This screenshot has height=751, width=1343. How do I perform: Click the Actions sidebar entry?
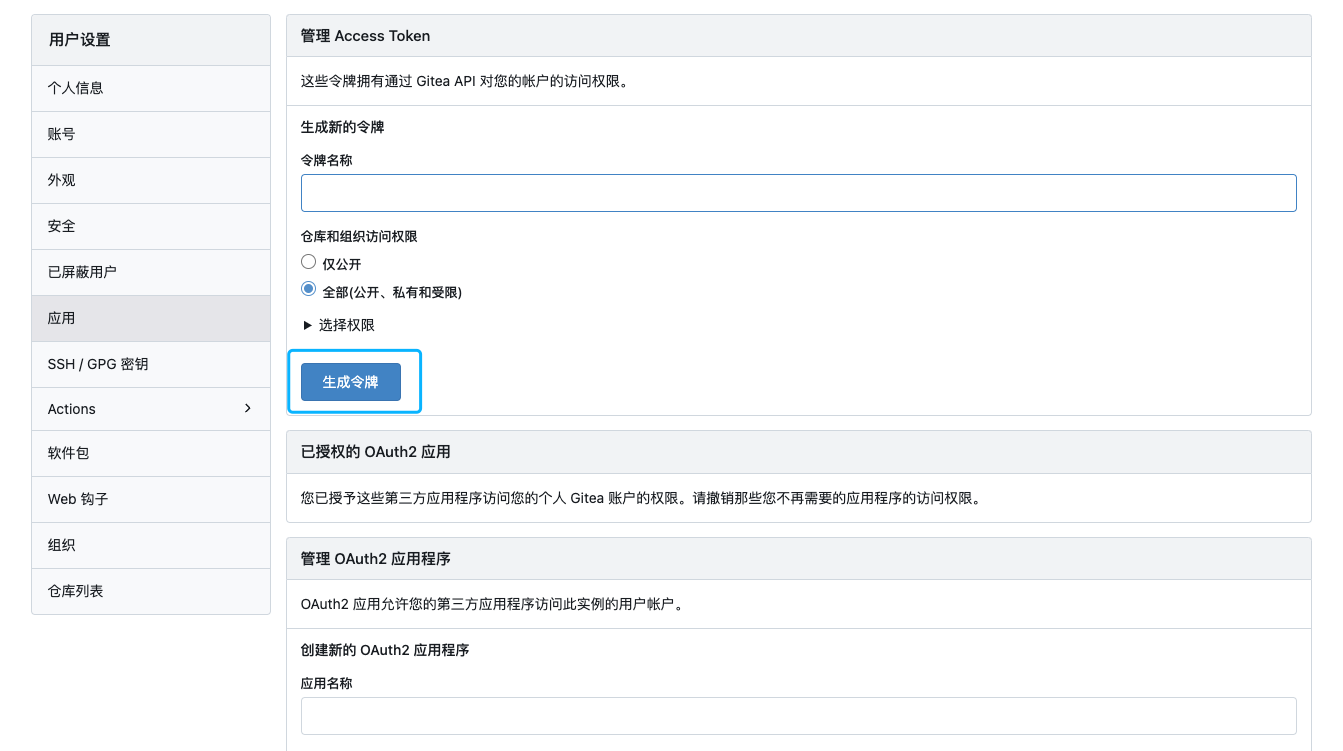click(71, 408)
